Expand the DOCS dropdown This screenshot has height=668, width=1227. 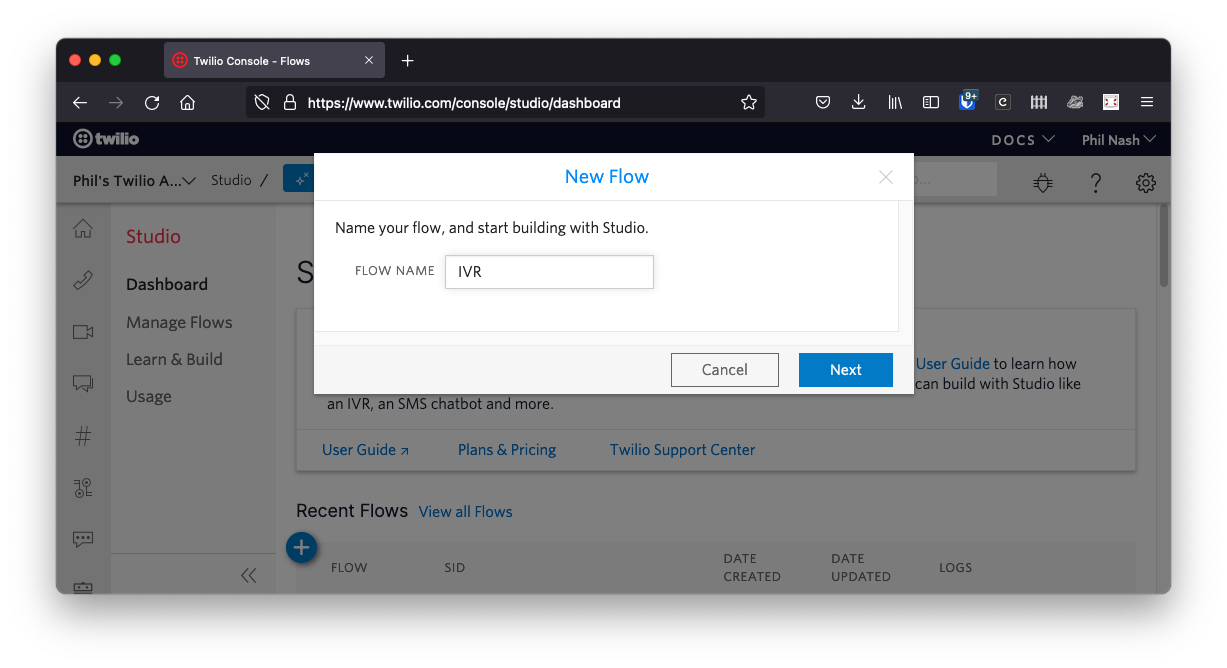coord(1023,139)
